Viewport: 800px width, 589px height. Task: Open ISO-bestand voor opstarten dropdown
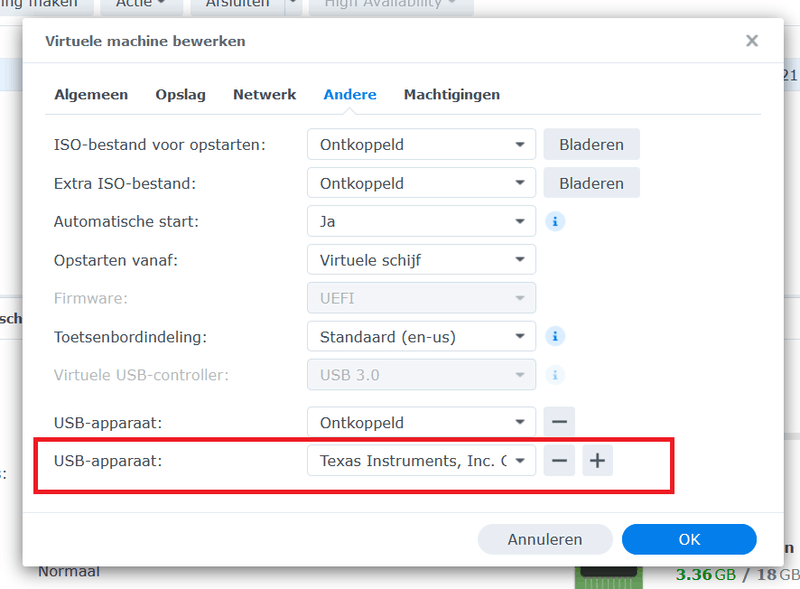[421, 144]
